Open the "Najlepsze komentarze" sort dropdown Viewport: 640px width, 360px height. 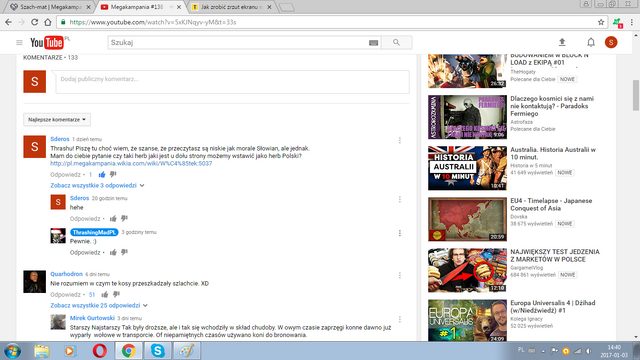(x=57, y=120)
